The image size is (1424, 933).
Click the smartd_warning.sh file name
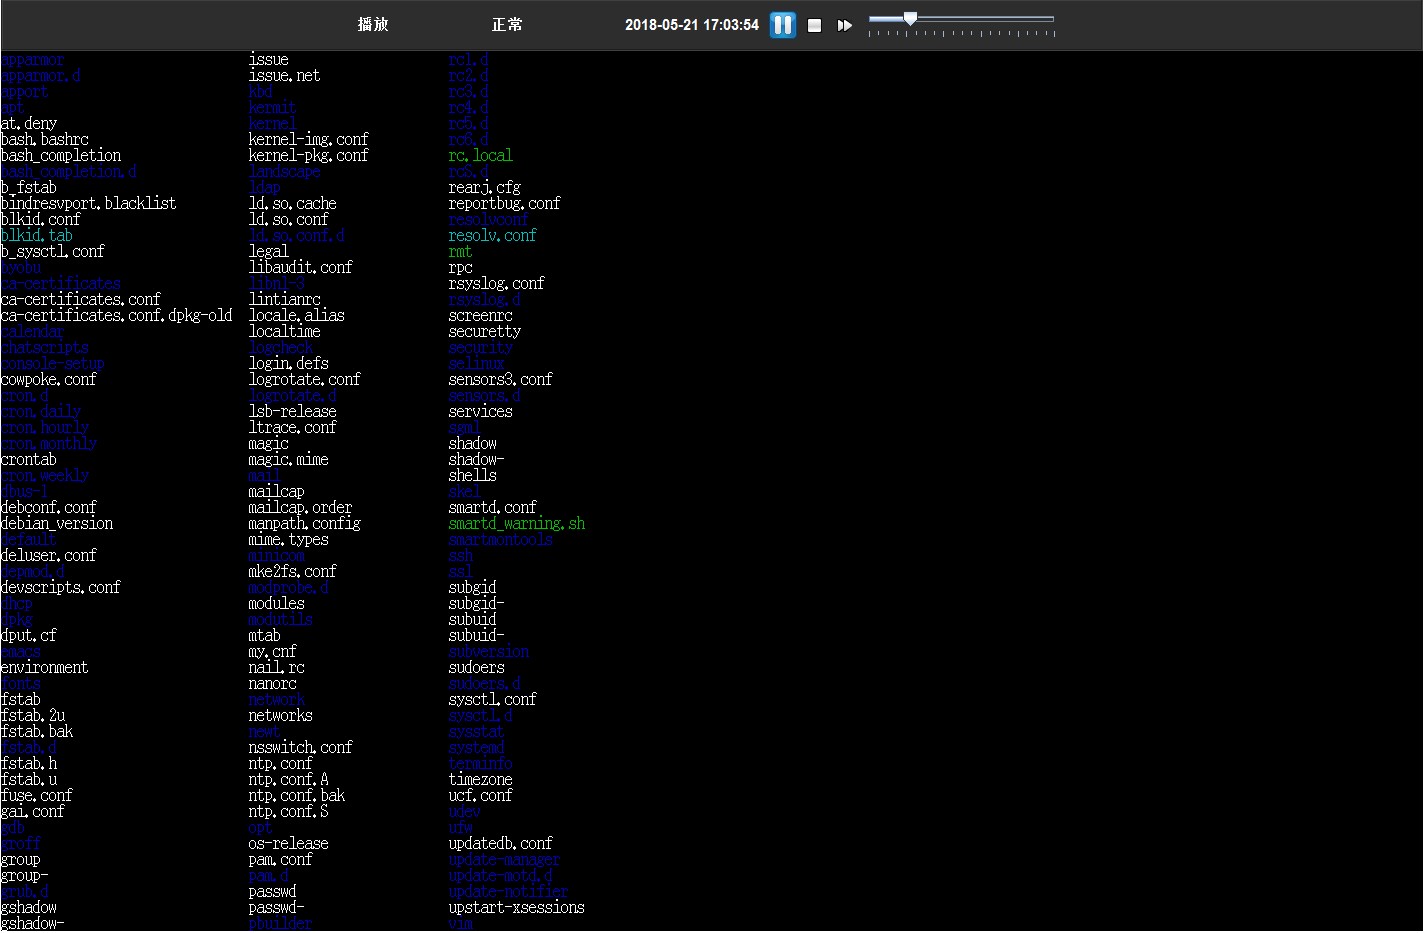pos(516,524)
